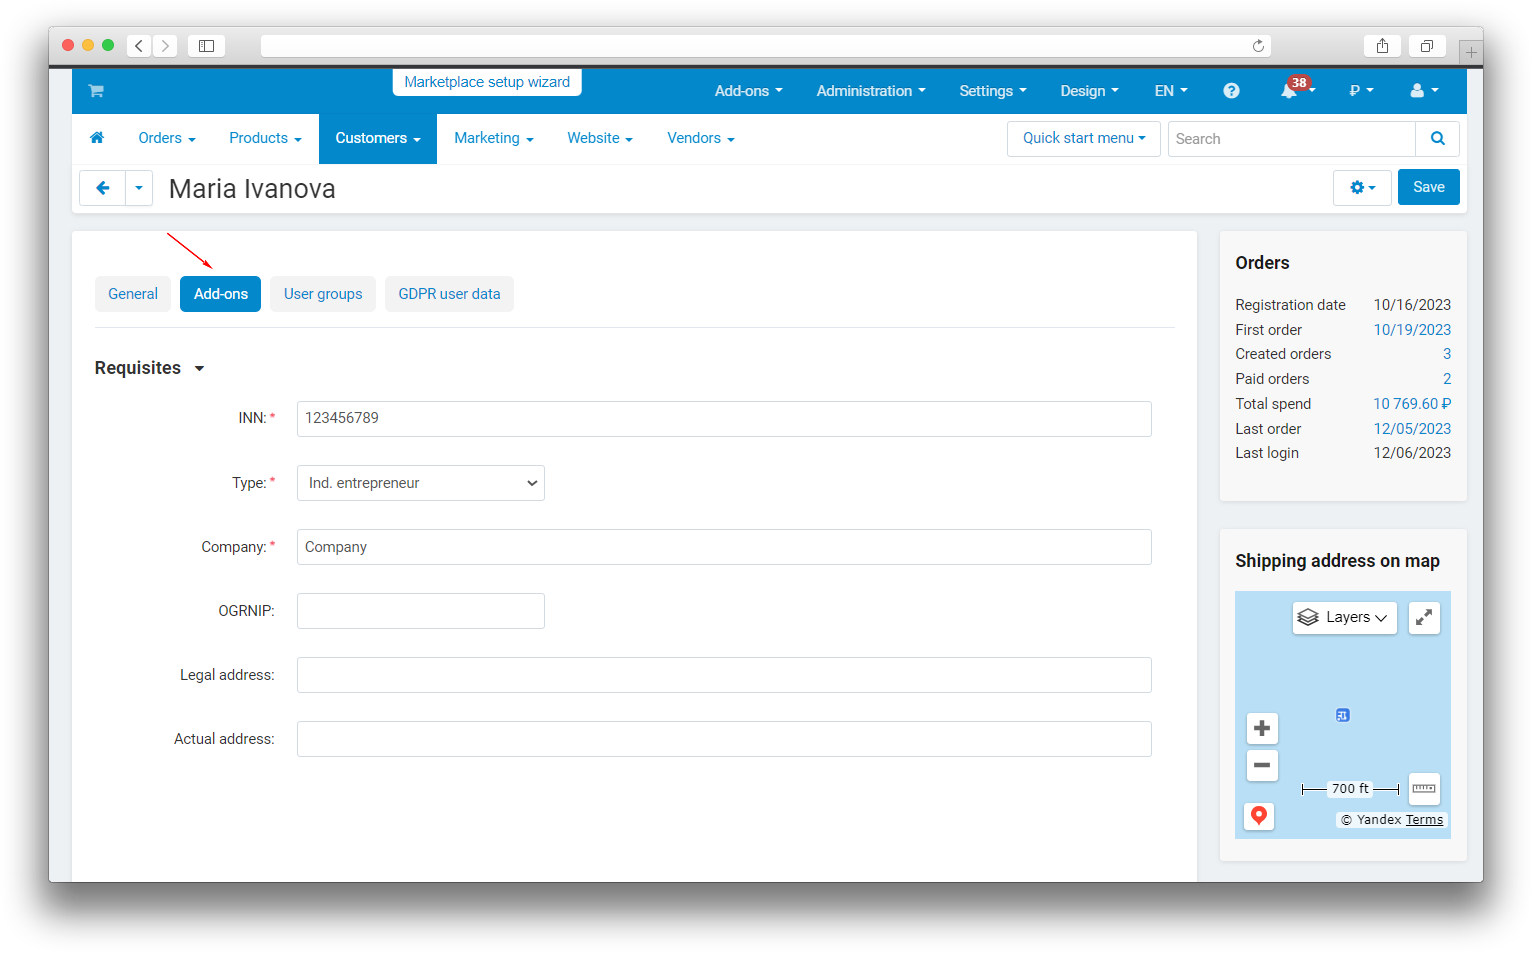Click the search magnifier button
Screen dimensions: 1532x953
[1437, 139]
